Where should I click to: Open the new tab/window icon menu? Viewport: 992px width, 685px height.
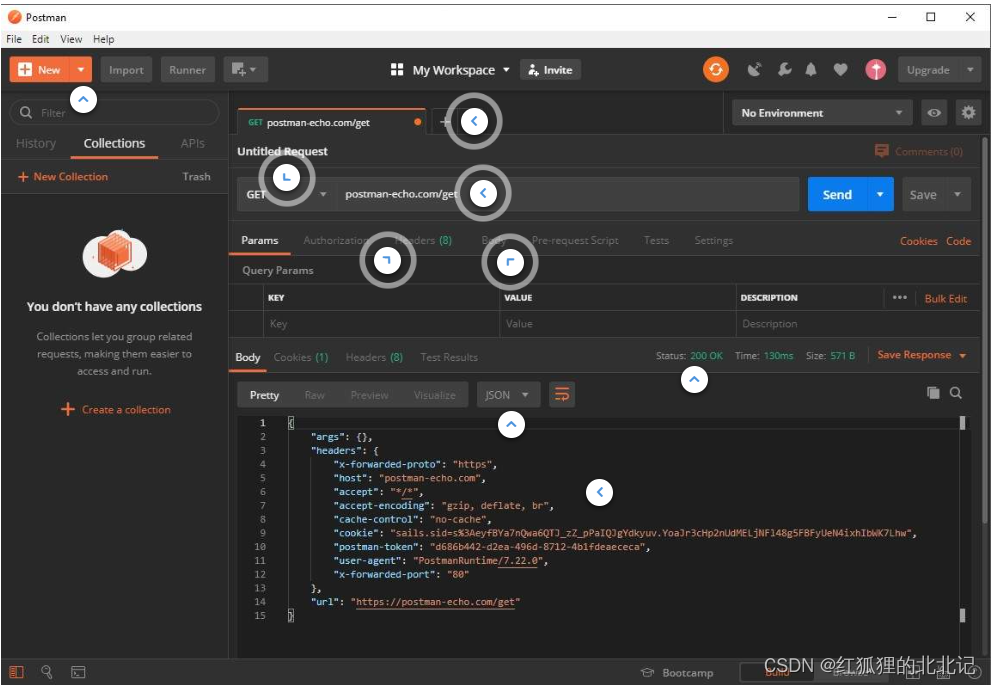(245, 70)
